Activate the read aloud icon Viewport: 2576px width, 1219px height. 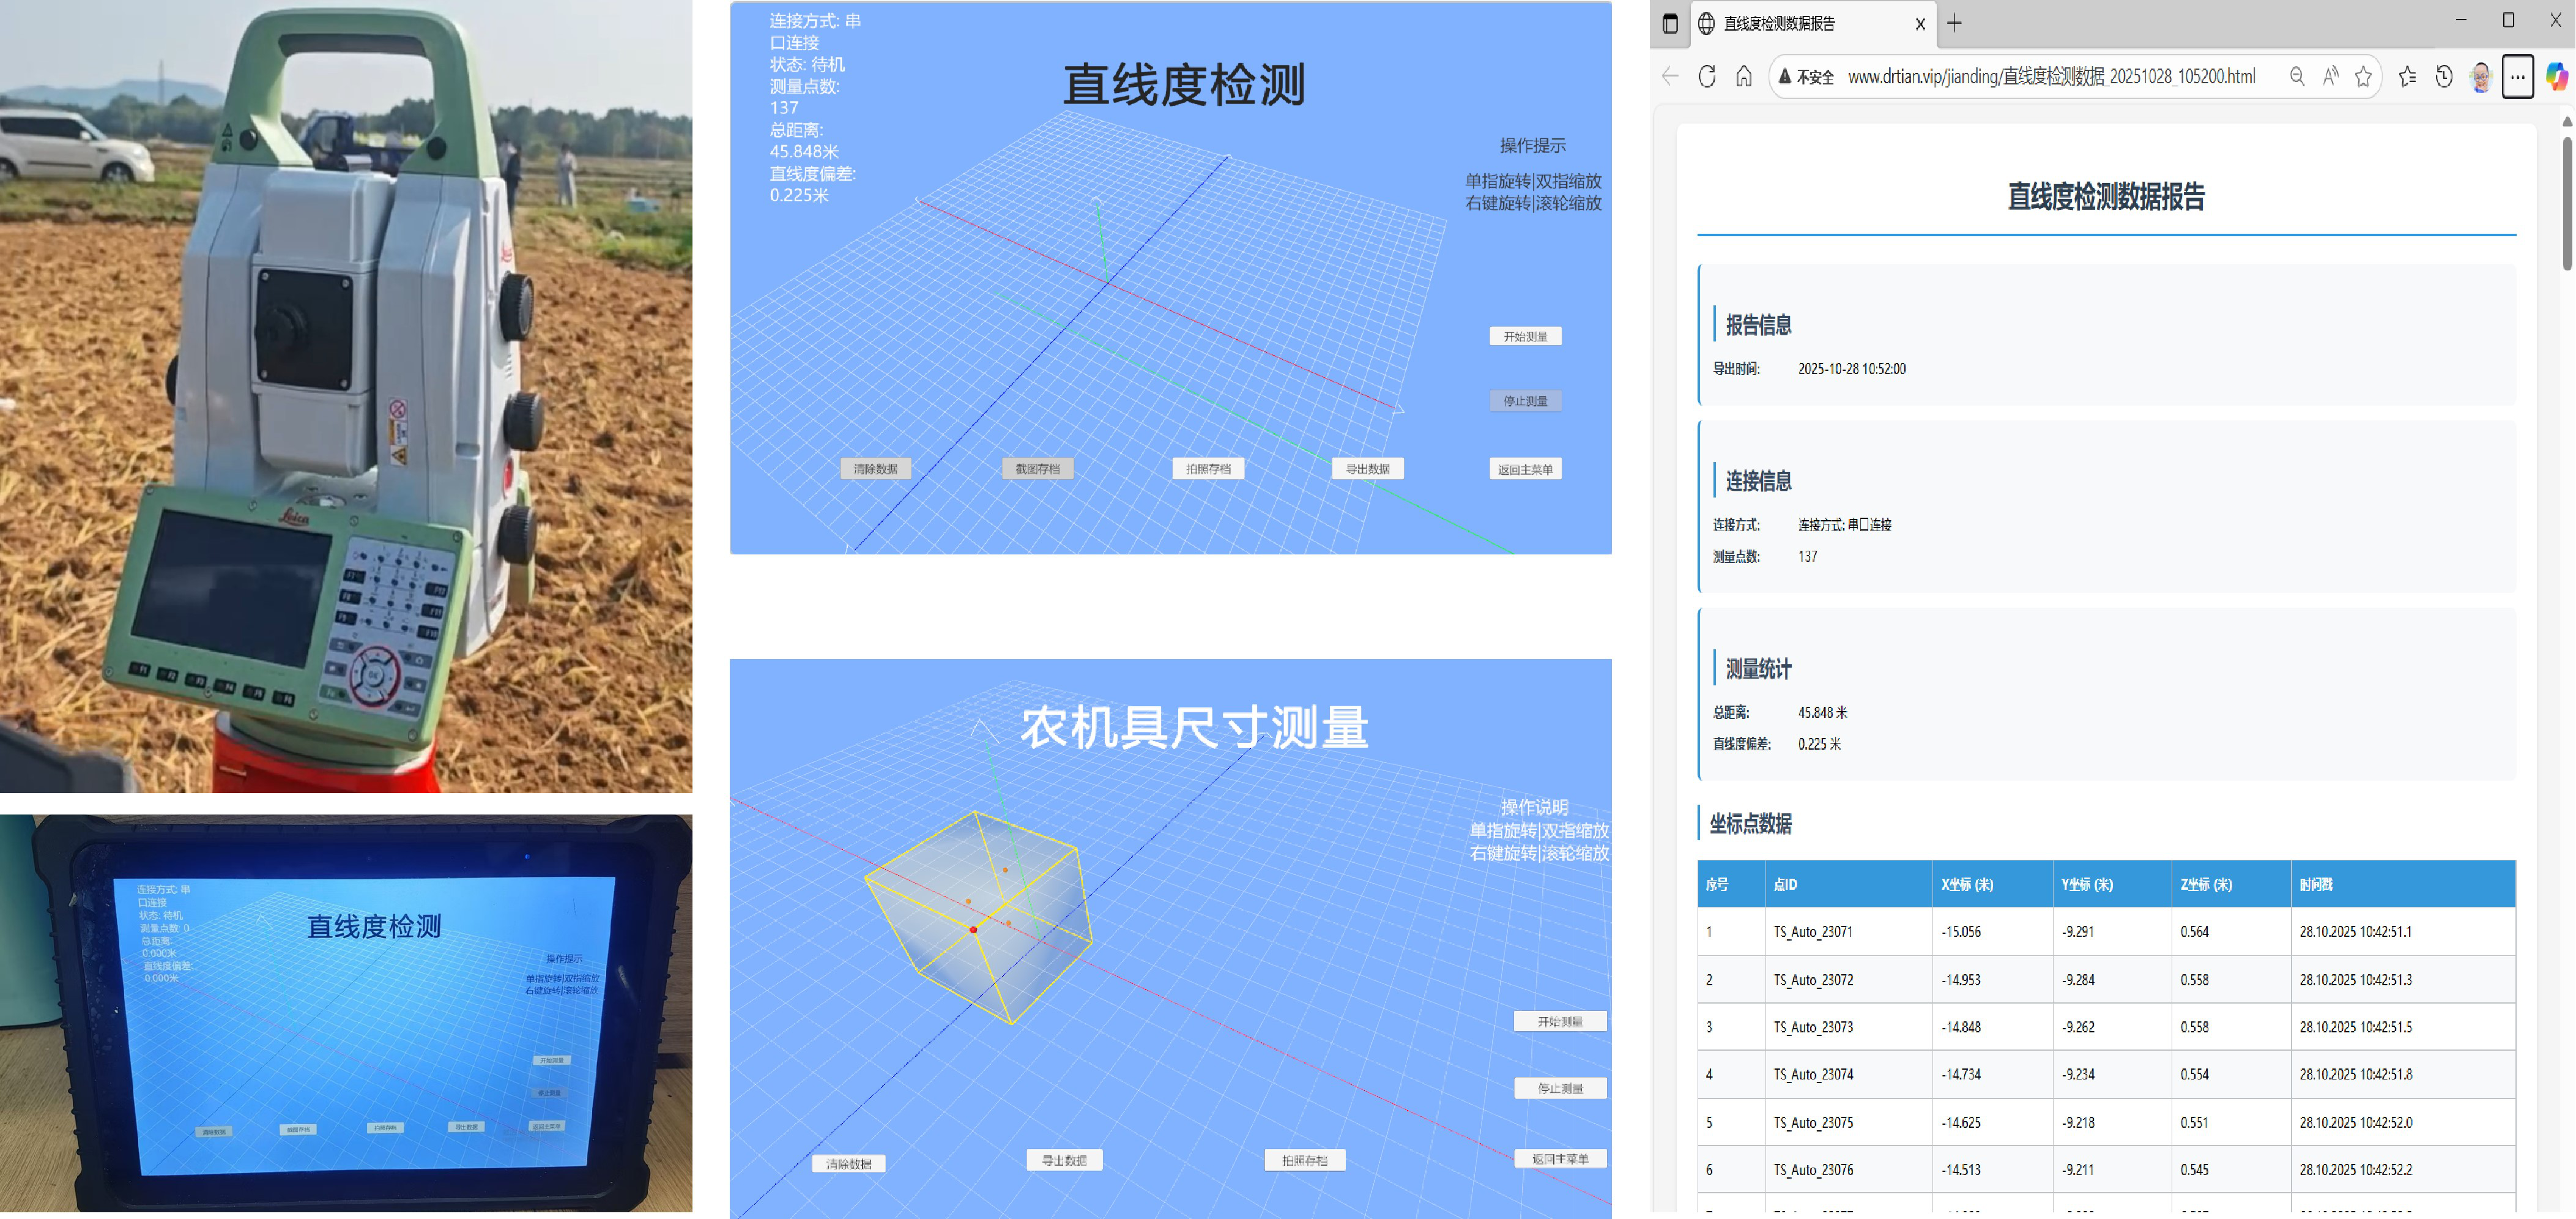tap(2330, 76)
